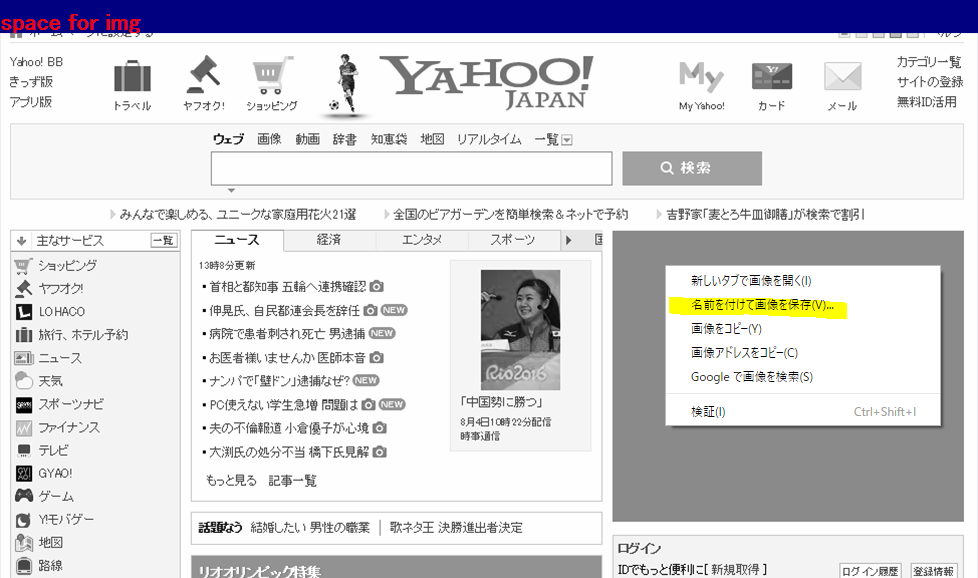The width and height of the screenshot is (978, 578).
Task: Open the カテゴリ一覧 link
Action: click(x=929, y=62)
